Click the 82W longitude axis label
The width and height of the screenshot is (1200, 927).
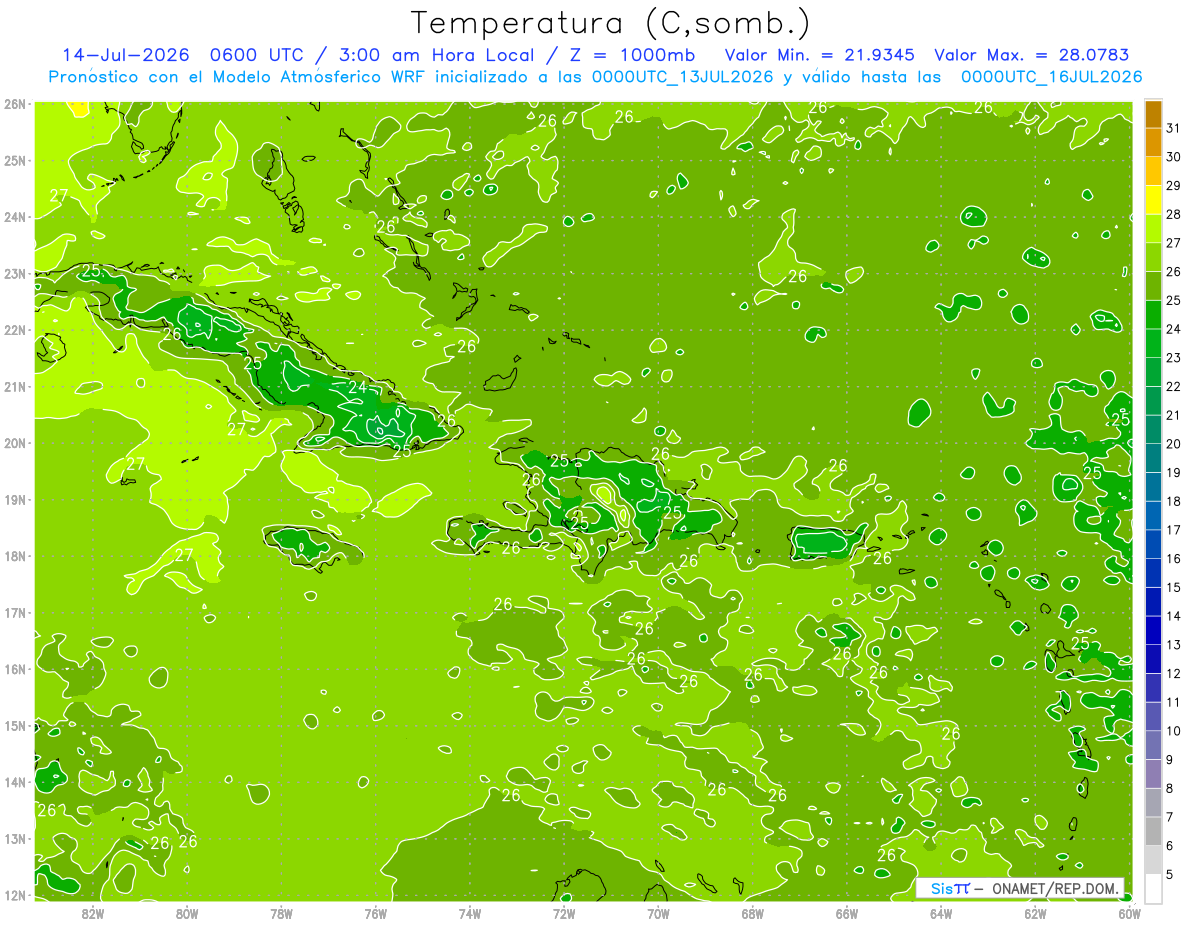coord(92,913)
